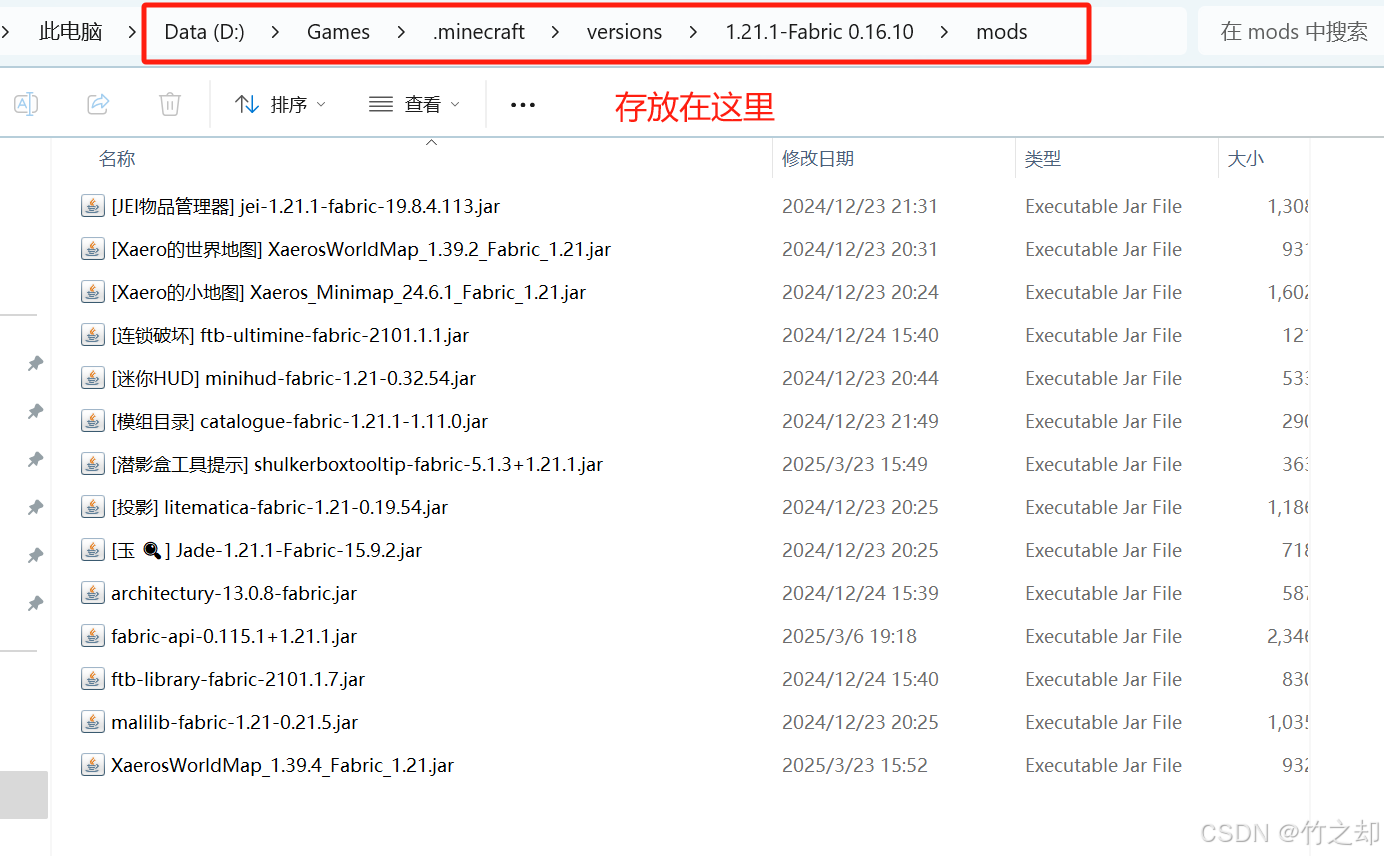Select XaerosWorldMap_1.39.4_Fabric_1.21.jar file name

coord(283,766)
